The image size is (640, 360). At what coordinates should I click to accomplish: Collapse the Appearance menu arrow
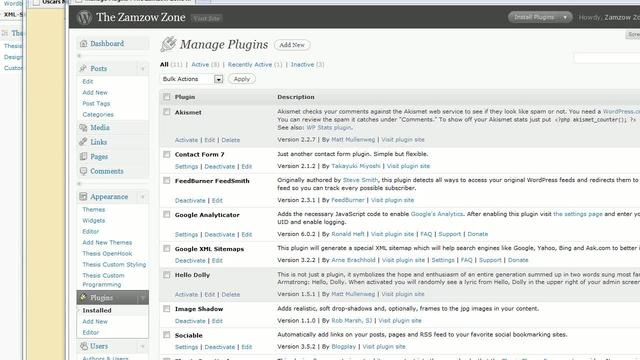pyautogui.click(x=143, y=197)
